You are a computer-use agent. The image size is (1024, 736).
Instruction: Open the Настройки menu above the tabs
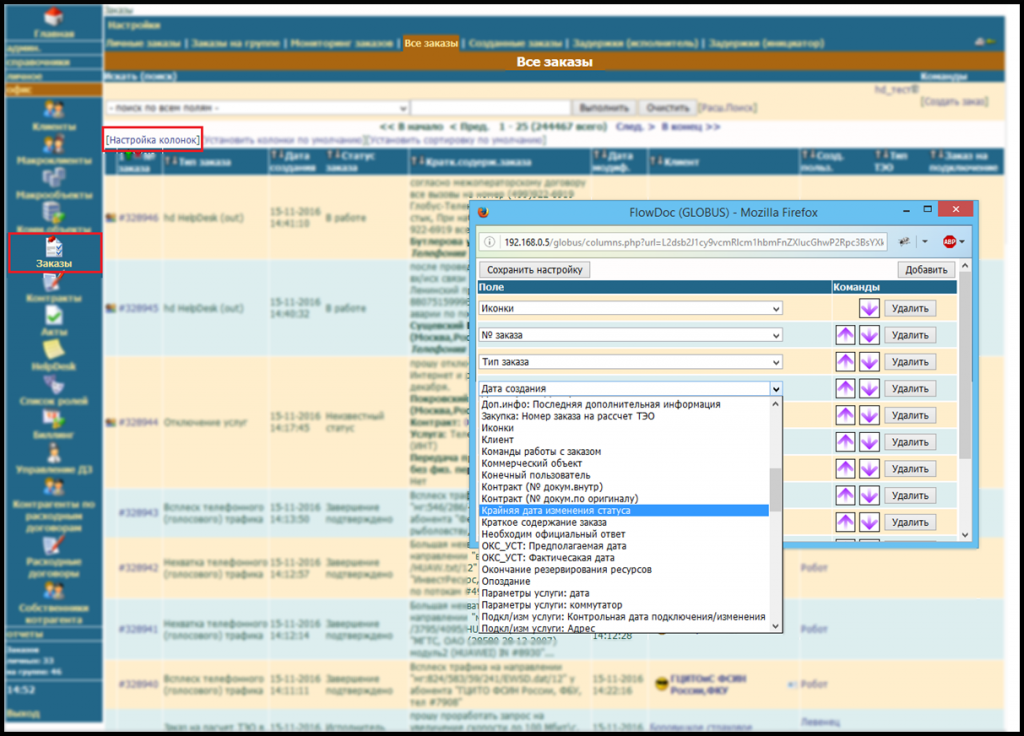[x=134, y=25]
